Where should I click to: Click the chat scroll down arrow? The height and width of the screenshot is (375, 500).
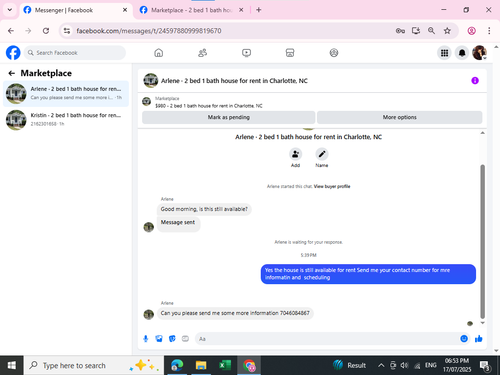coord(482,323)
